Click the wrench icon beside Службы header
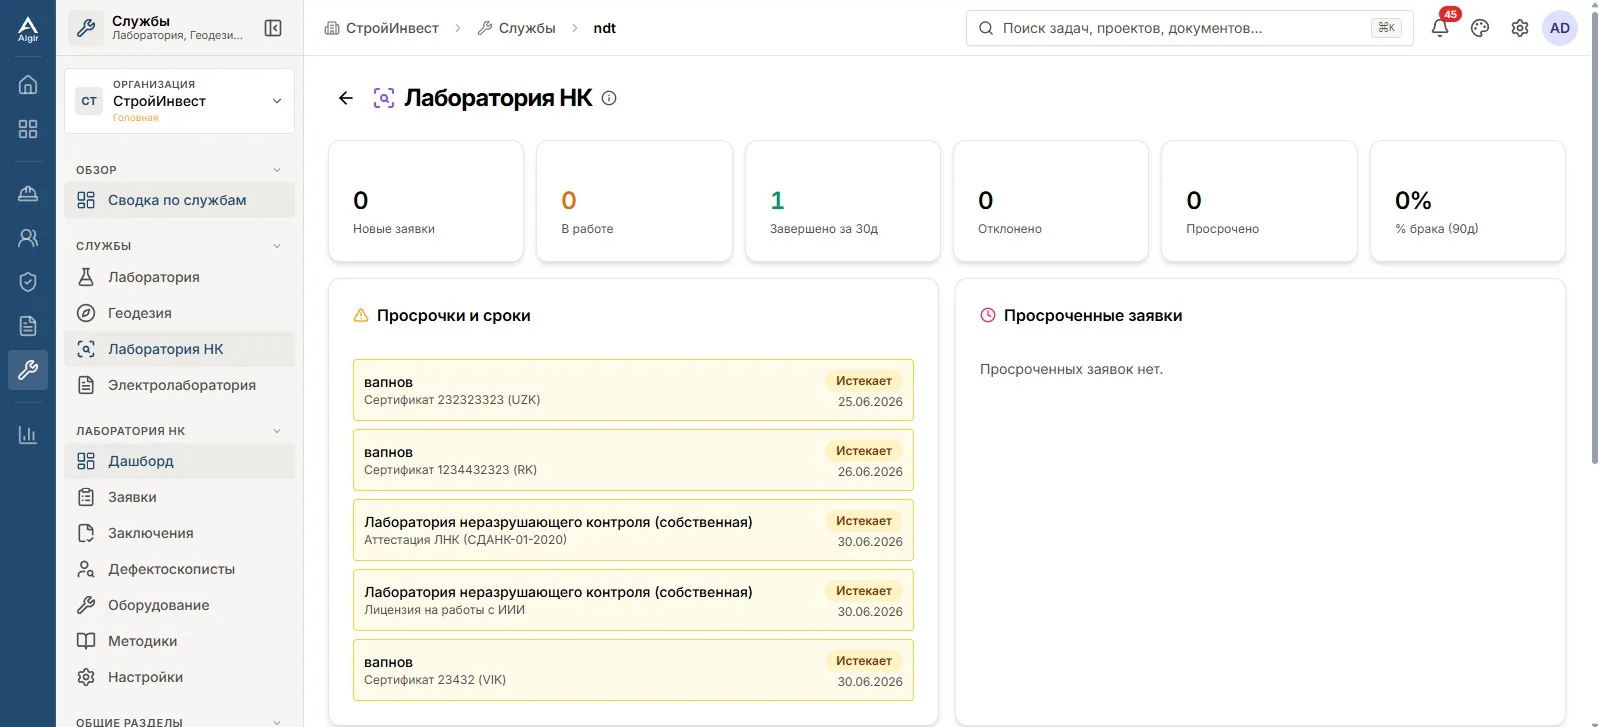The height and width of the screenshot is (727, 1599). [86, 28]
